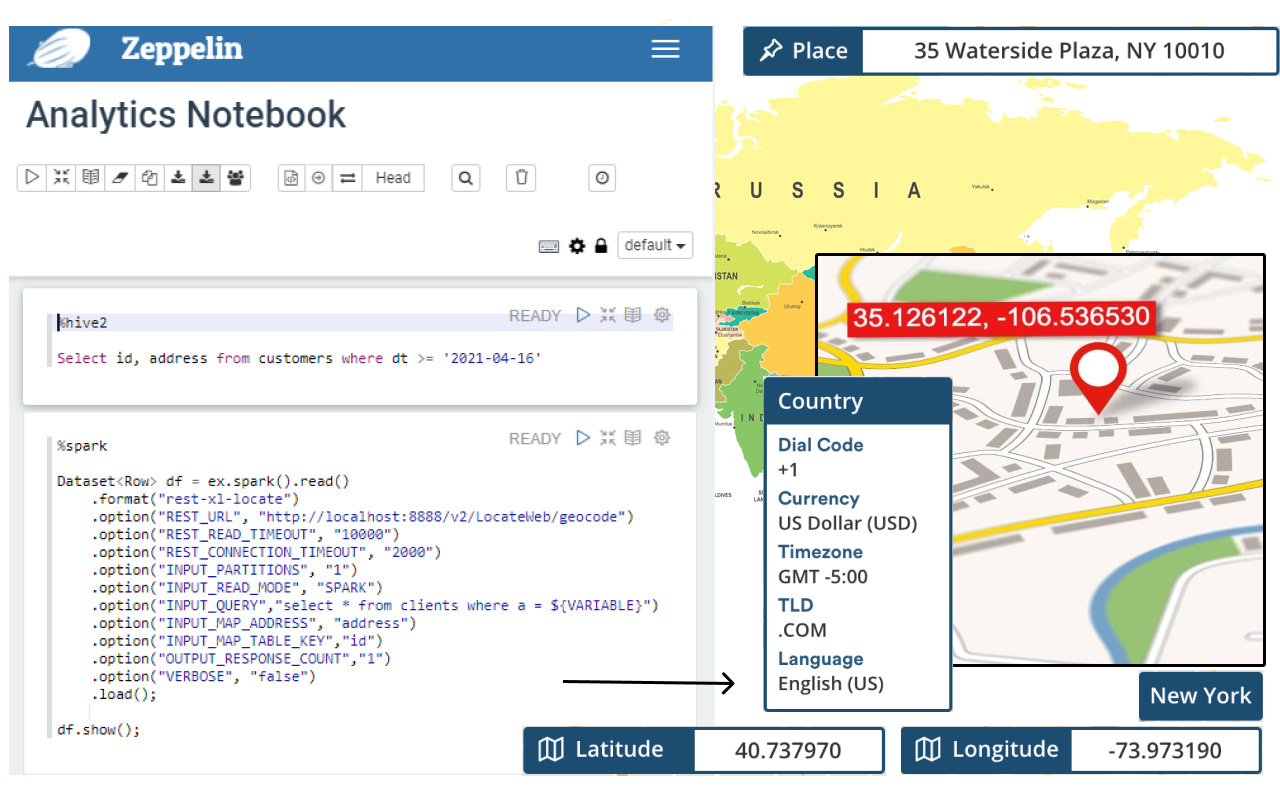
Task: Click the Country panel header
Action: pyautogui.click(x=858, y=401)
